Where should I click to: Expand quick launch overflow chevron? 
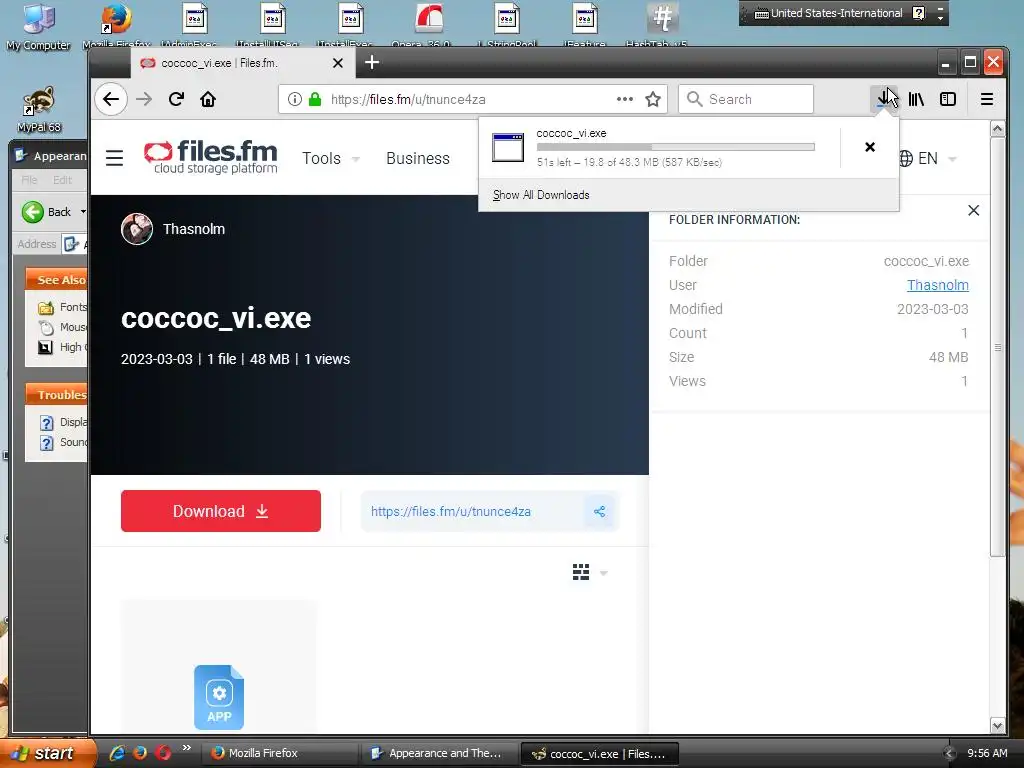(187, 748)
